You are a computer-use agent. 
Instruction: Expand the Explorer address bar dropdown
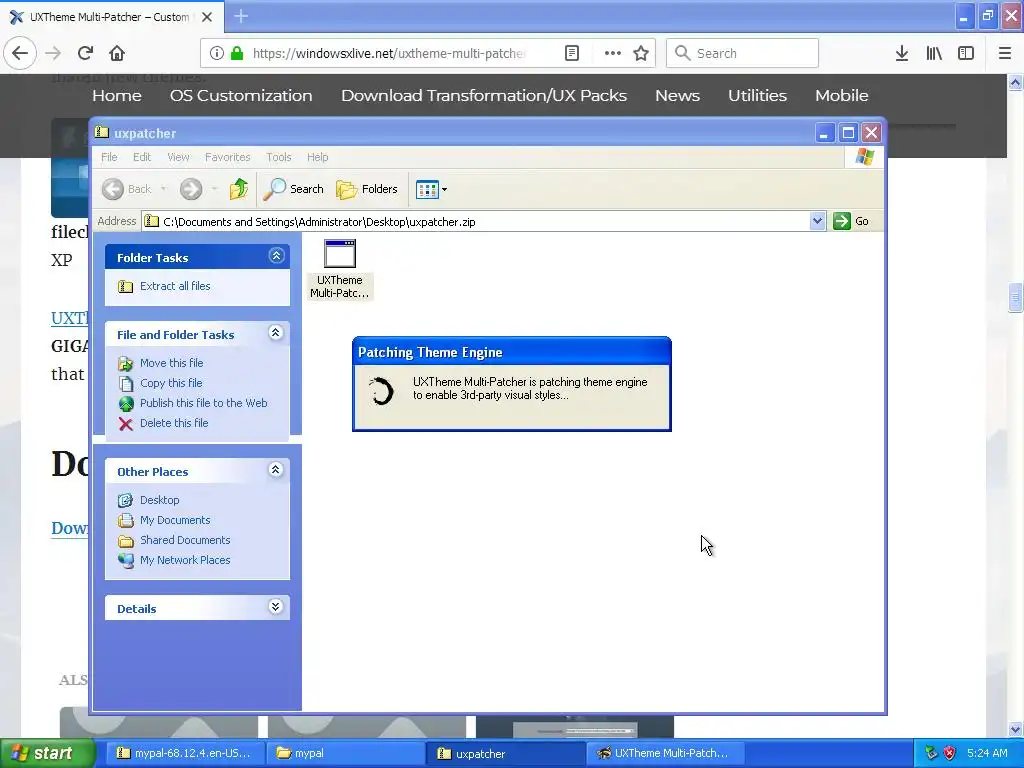(x=817, y=221)
